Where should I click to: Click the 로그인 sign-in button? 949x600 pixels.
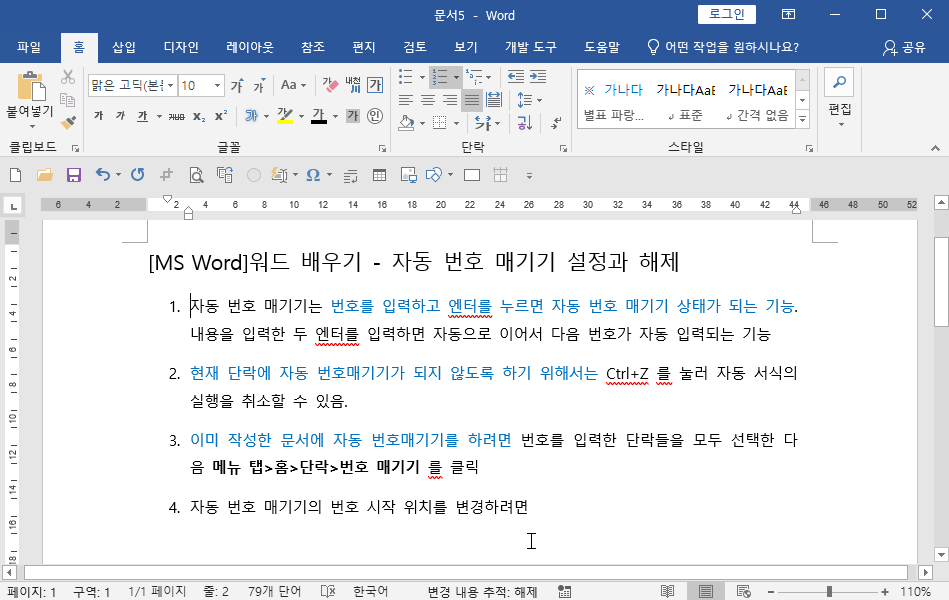coord(726,15)
